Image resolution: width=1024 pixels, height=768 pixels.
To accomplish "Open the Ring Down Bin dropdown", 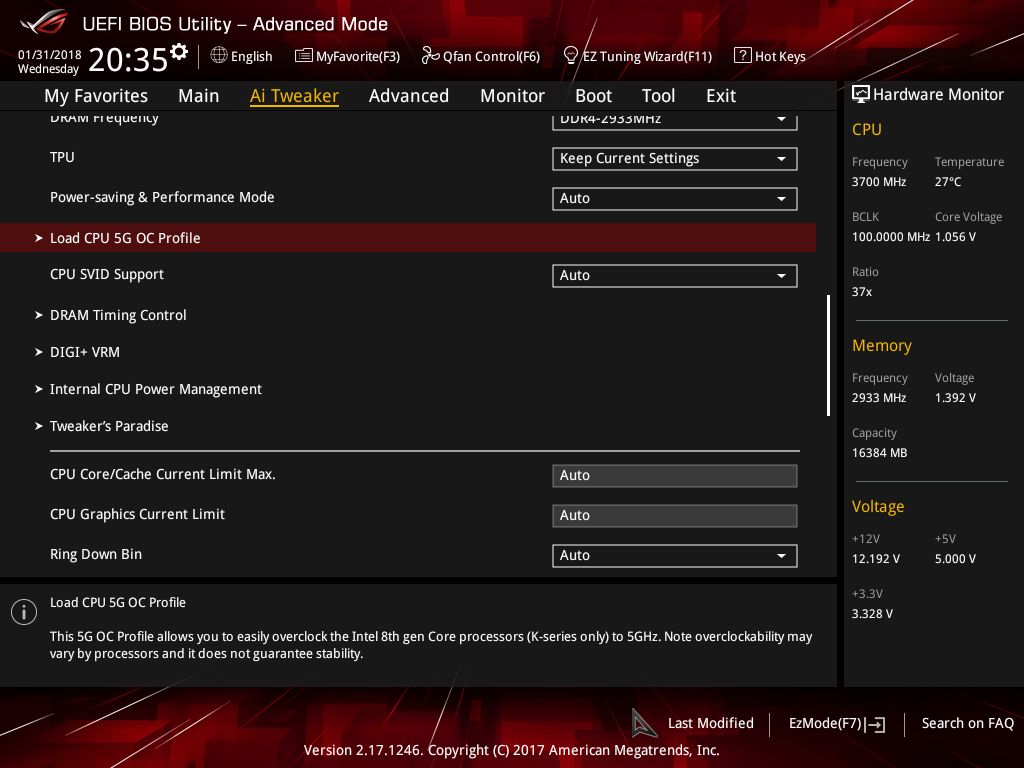I will tap(674, 555).
